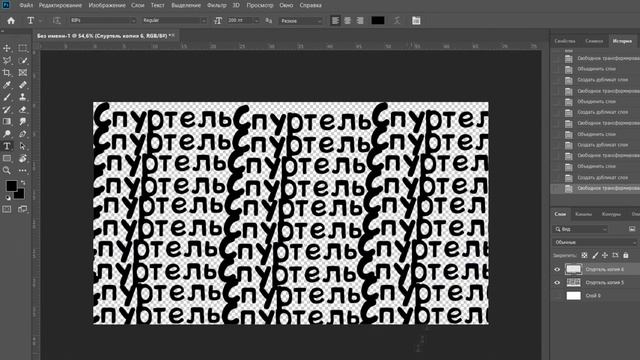Toggle lock image pixels brush icon

(595, 256)
